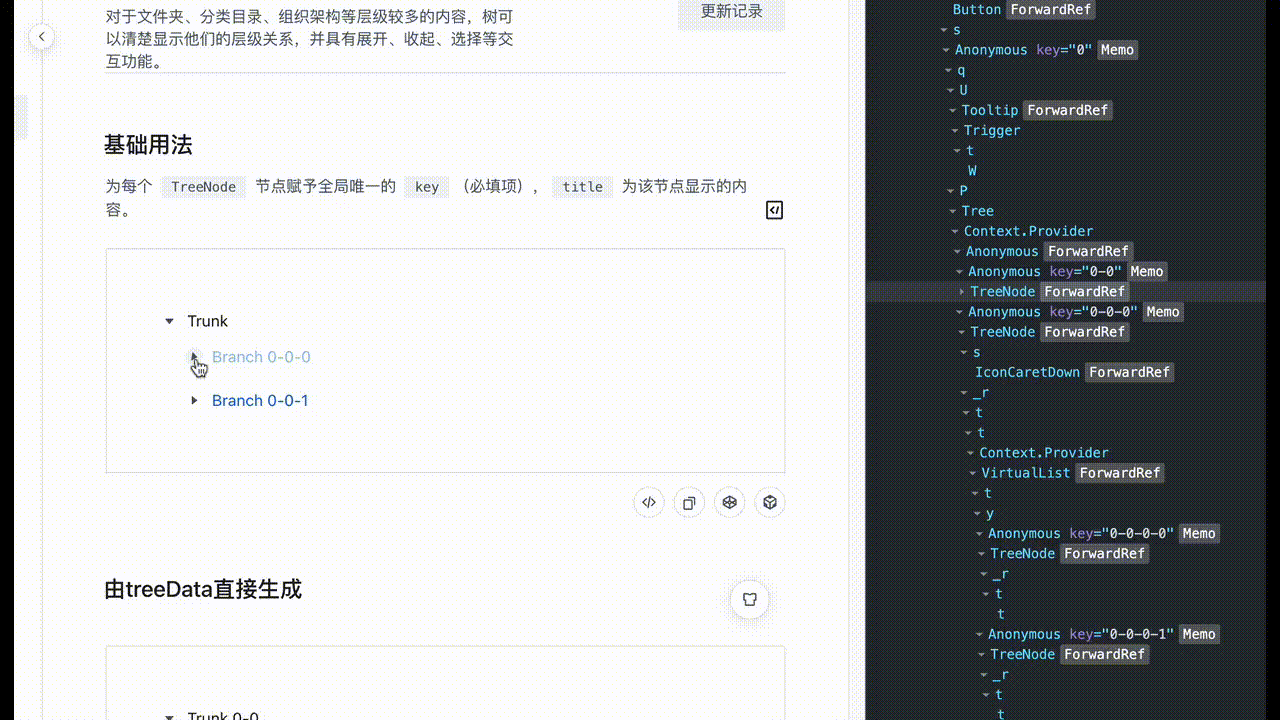The image size is (1280, 720).
Task: Open the demo in CodeSandbox
Action: pos(729,502)
